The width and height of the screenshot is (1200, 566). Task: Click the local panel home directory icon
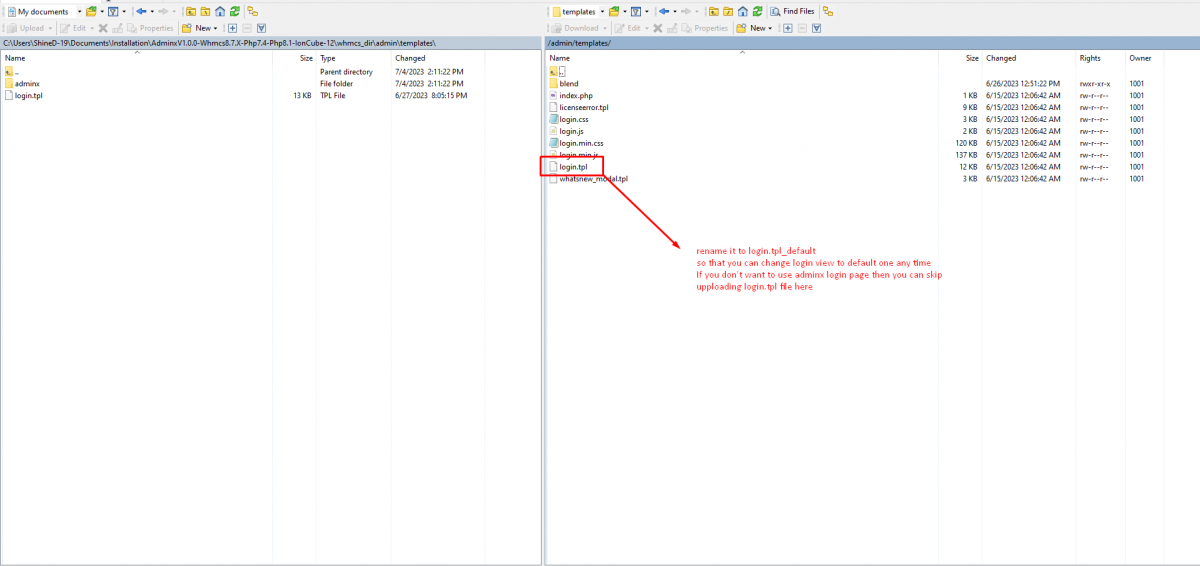pyautogui.click(x=219, y=11)
